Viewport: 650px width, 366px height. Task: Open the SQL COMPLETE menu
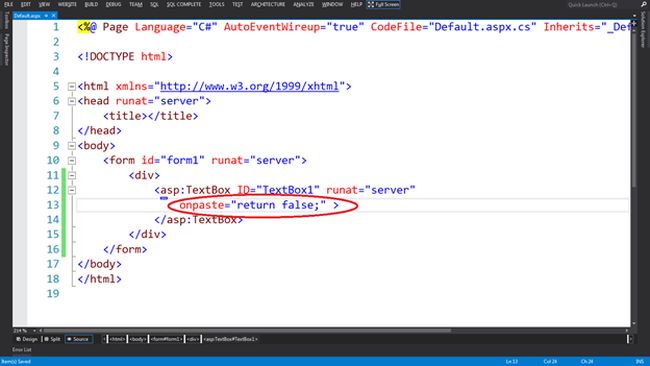coord(184,4)
